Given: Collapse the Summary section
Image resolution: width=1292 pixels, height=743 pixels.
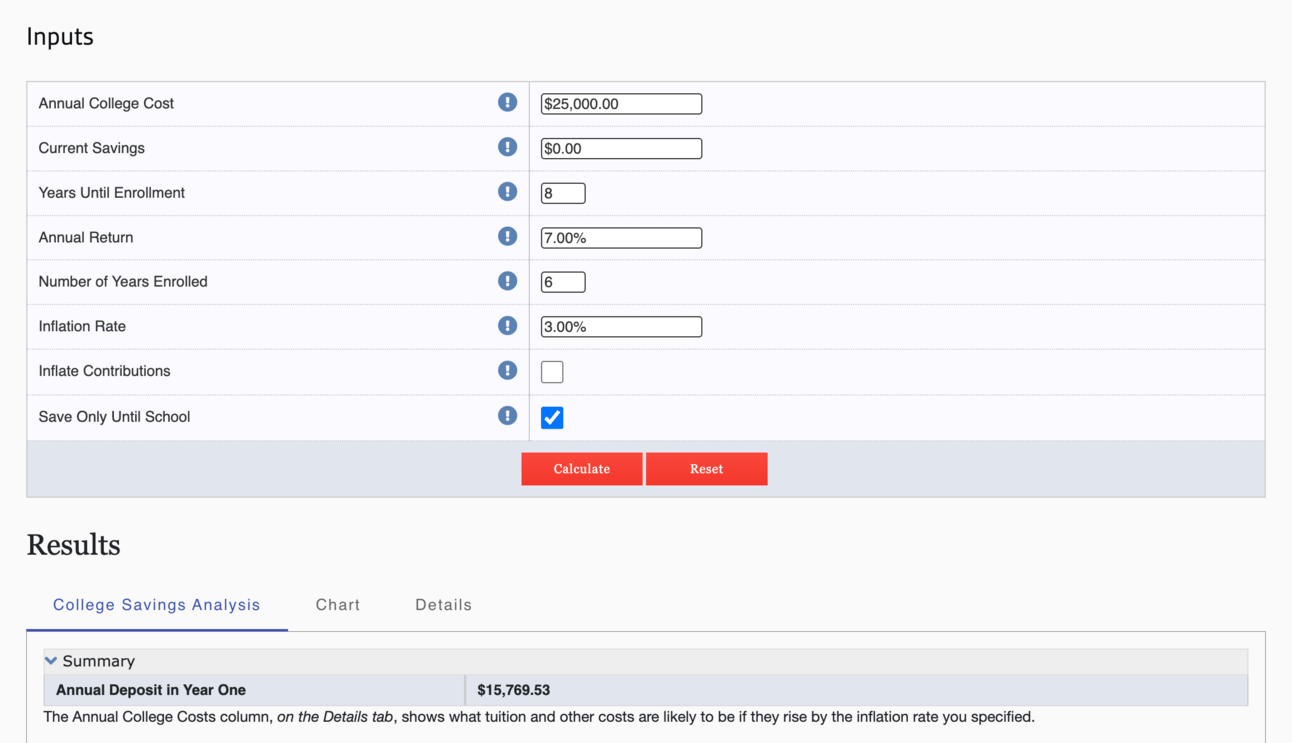Looking at the screenshot, I should (x=51, y=661).
